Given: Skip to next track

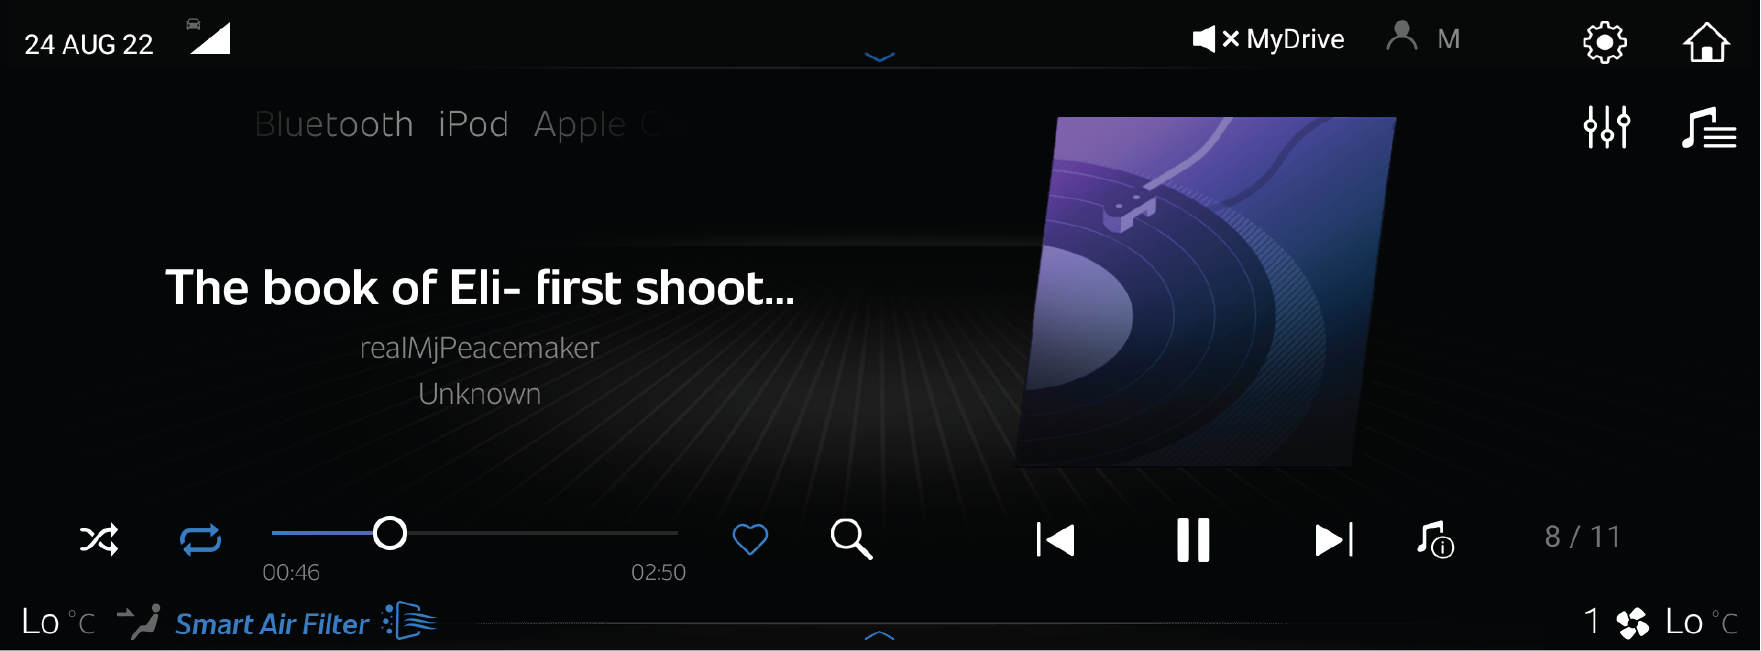Looking at the screenshot, I should pyautogui.click(x=1334, y=540).
